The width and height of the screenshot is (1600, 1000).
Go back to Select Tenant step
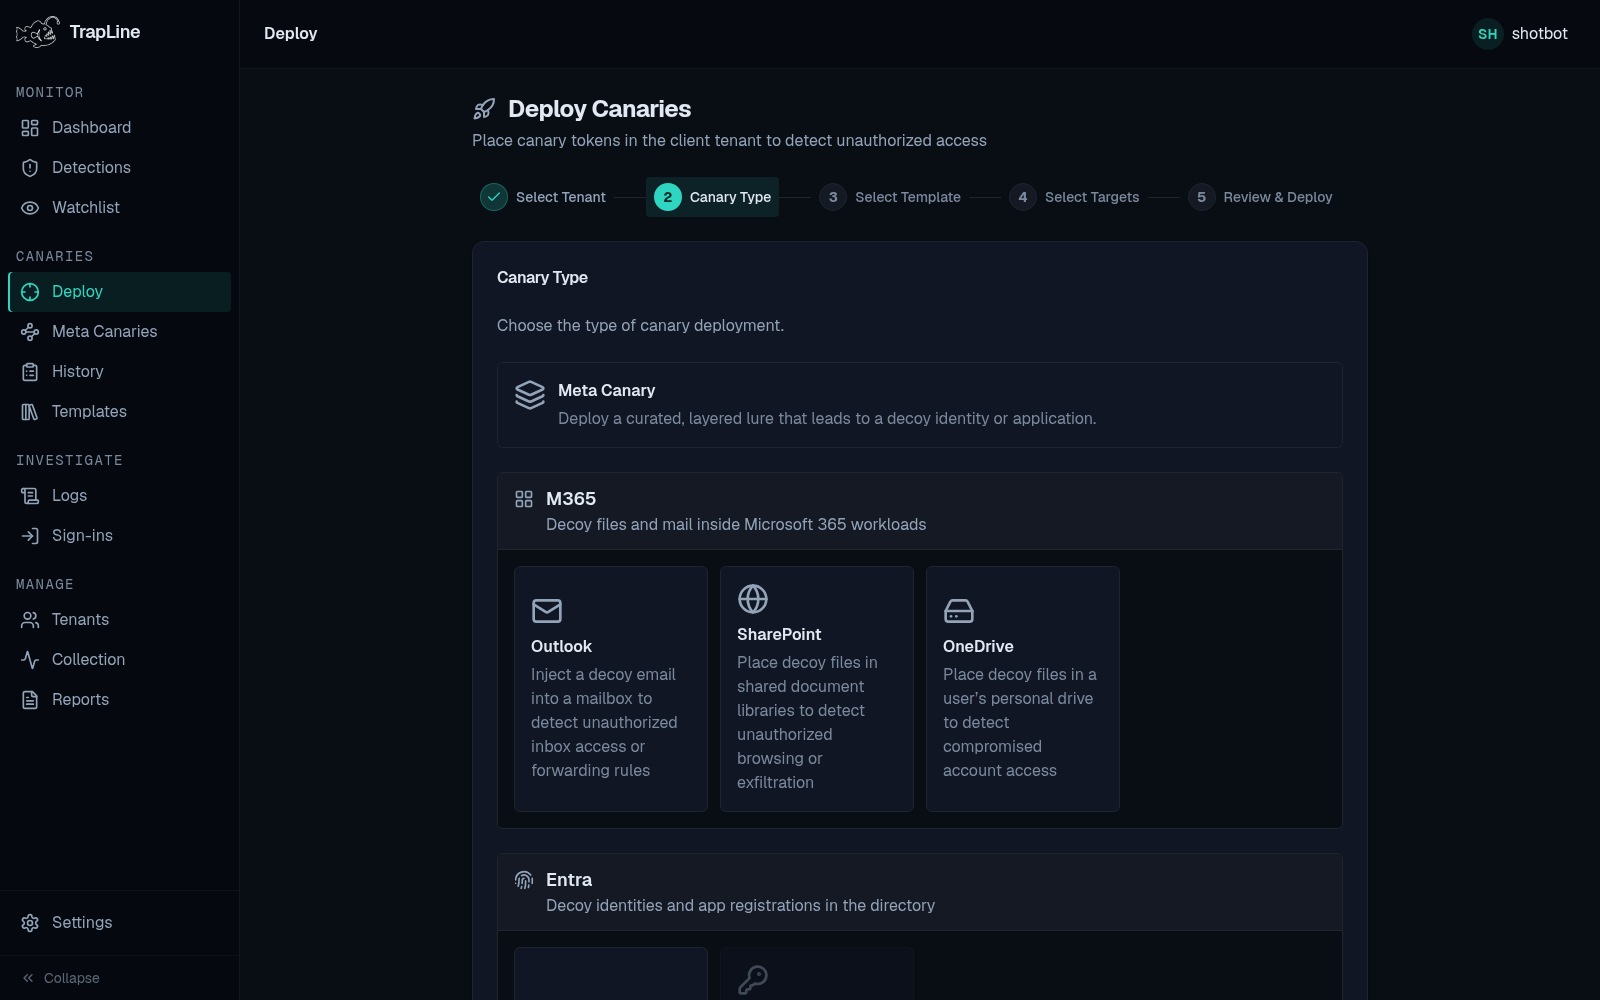[x=543, y=197]
